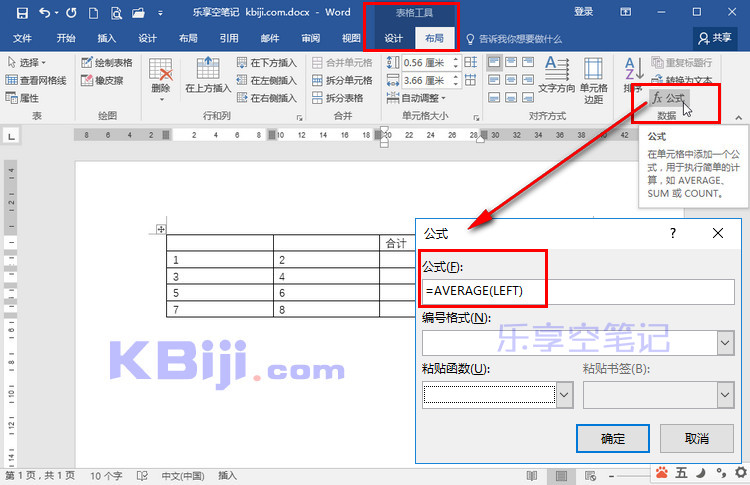The width and height of the screenshot is (750, 485).
Task: Select the 绘制表格 draw table tool
Action: click(x=107, y=62)
